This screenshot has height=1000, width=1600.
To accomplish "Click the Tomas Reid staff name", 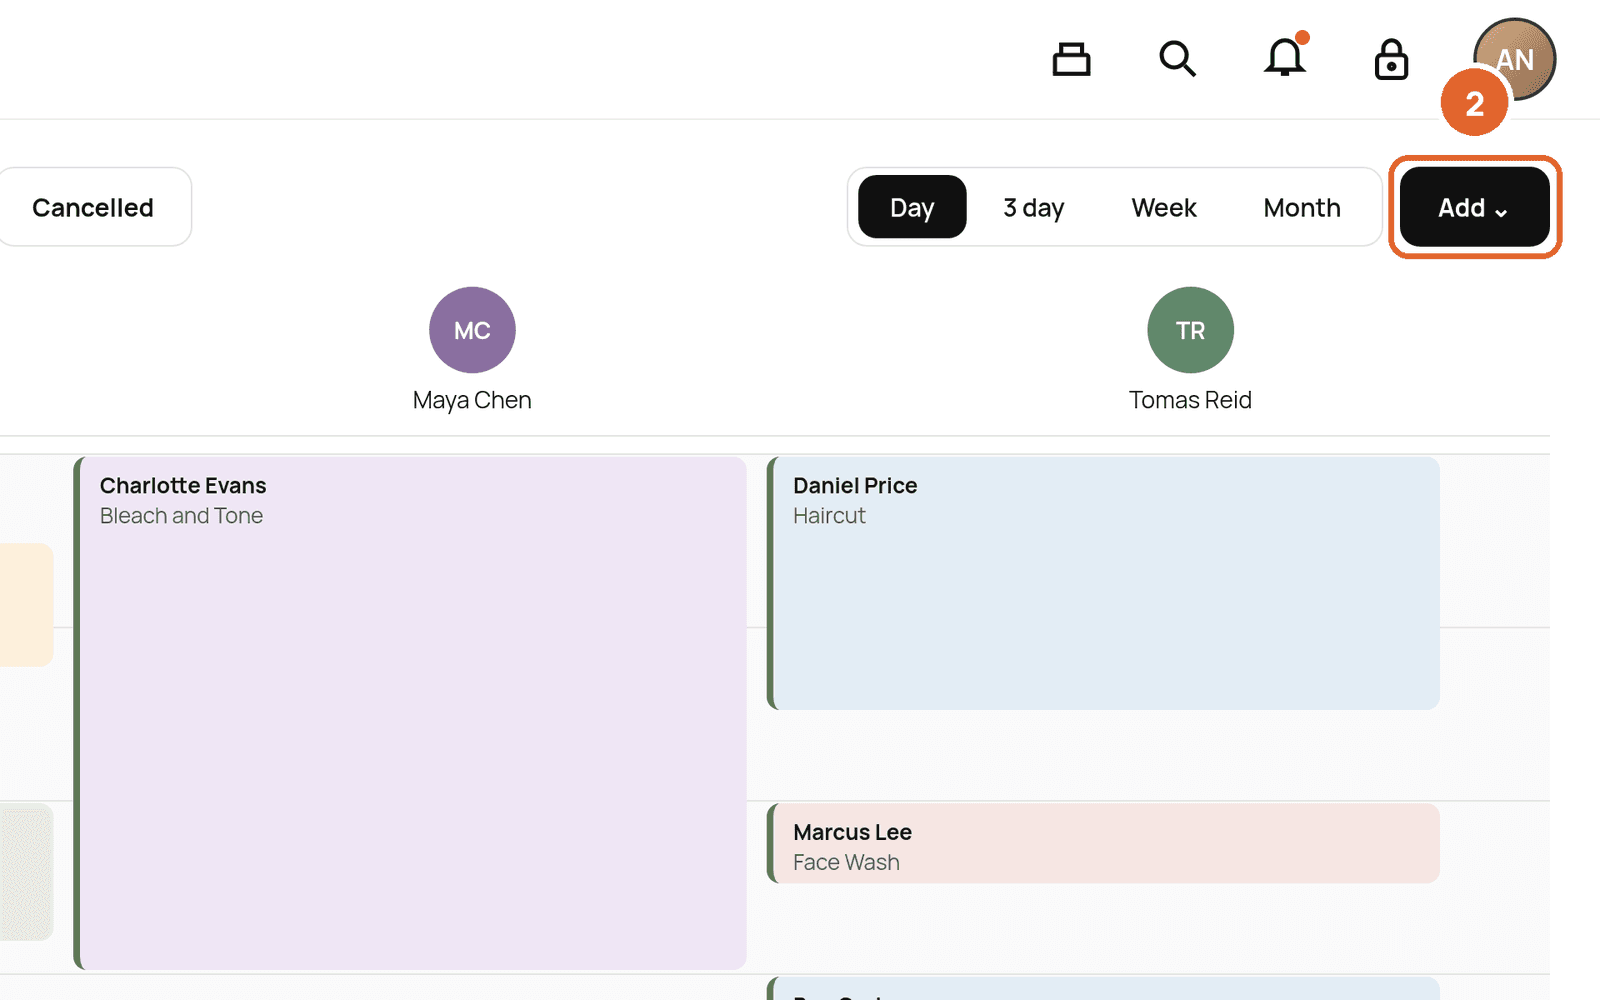I will (1190, 400).
